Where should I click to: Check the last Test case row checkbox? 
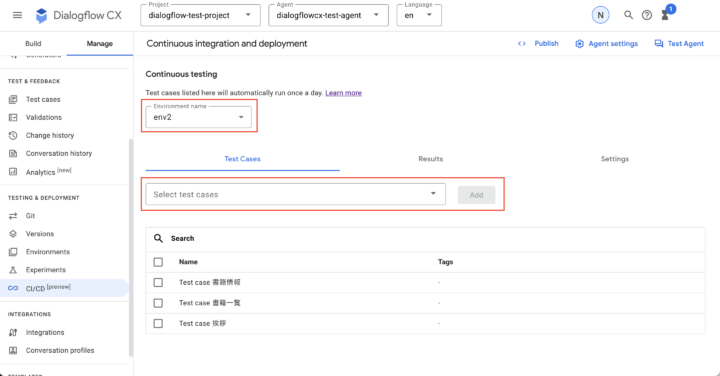click(158, 324)
